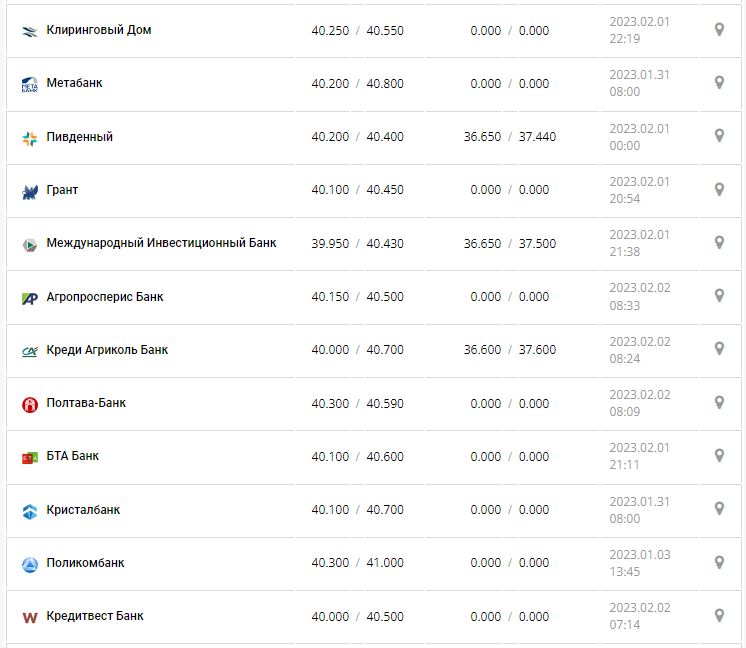Click the Кристалбанк logo icon
The image size is (746, 648).
tap(29, 511)
